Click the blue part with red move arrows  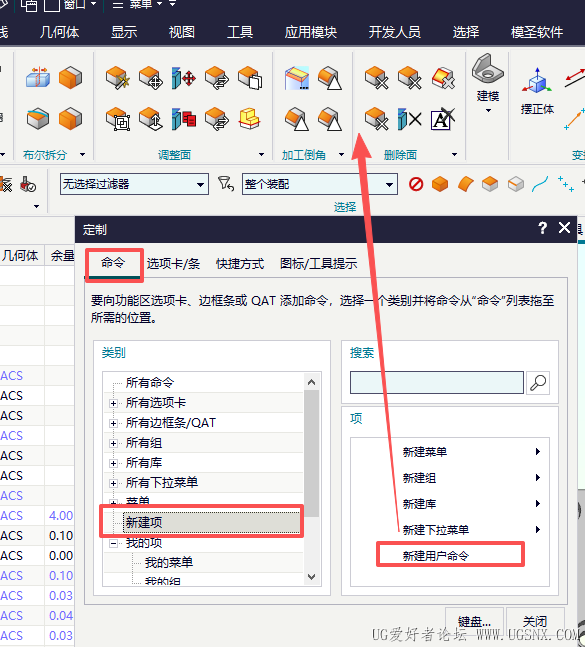pyautogui.click(x=184, y=78)
